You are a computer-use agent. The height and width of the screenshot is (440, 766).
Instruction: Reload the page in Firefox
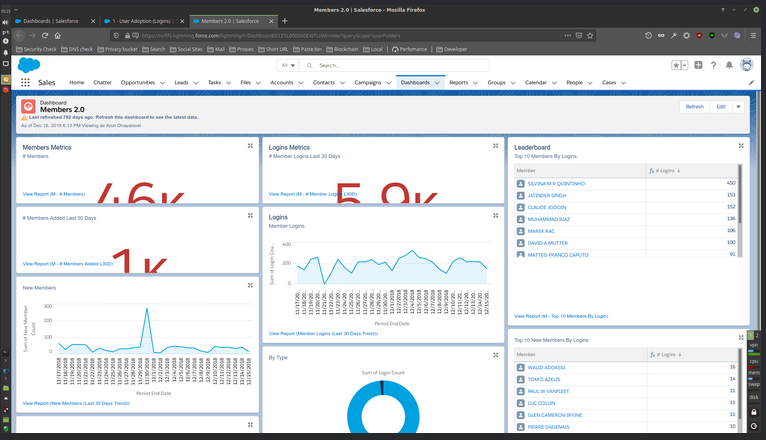pos(45,36)
